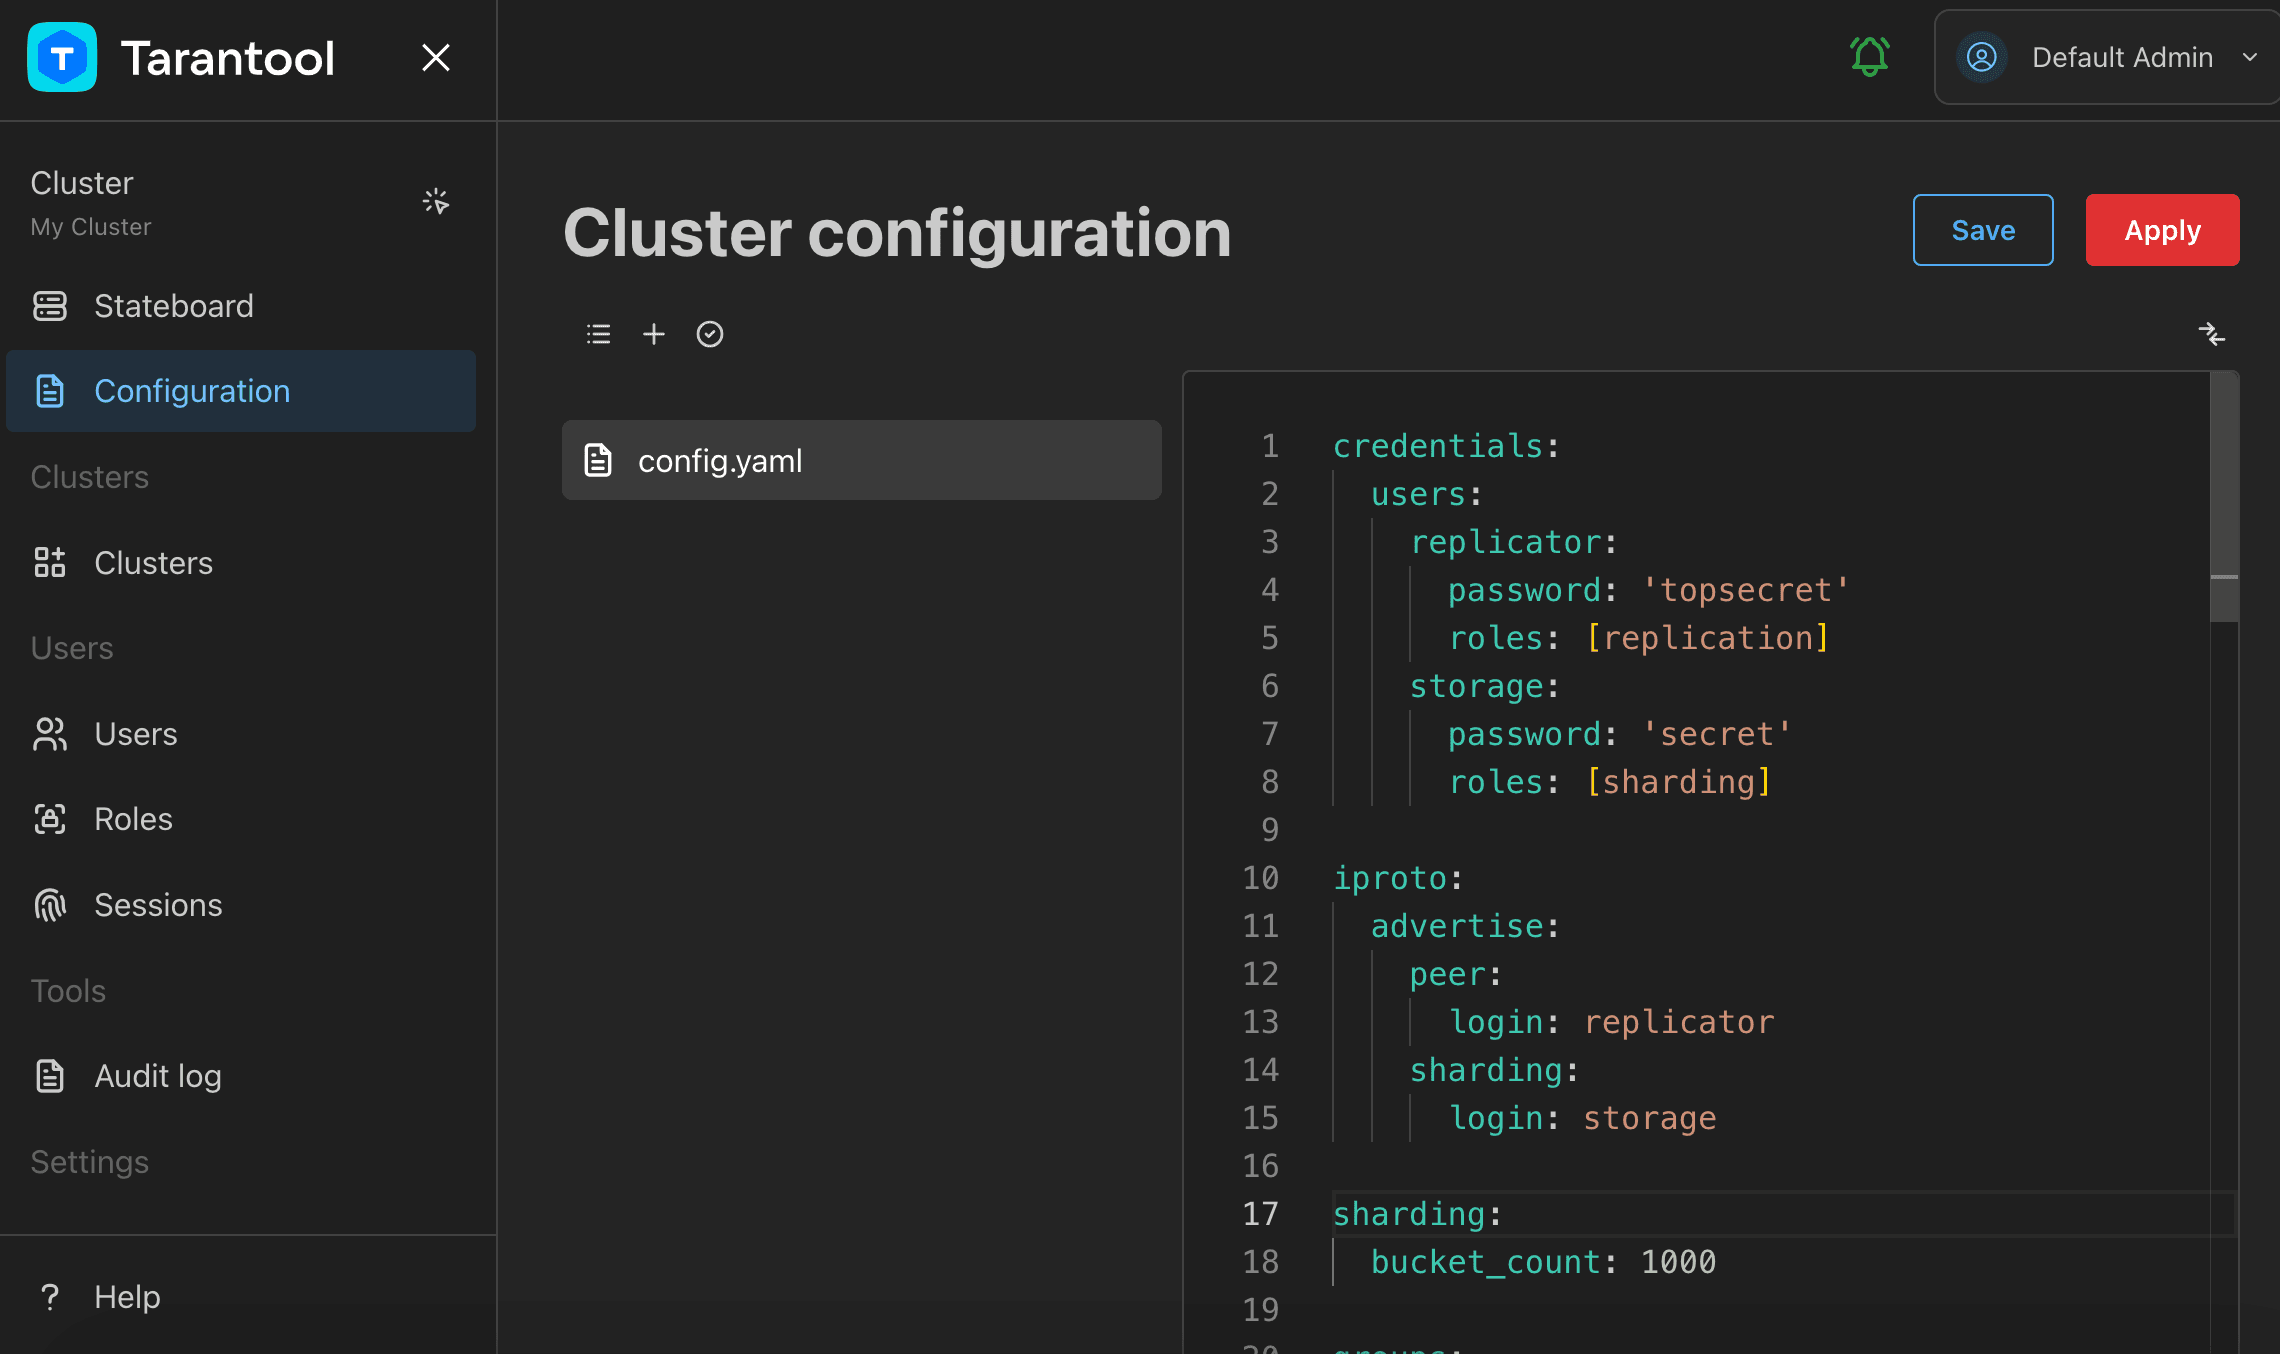2280x1354 pixels.
Task: Click the editor vertical scrollbar thumb
Action: pos(2224,497)
